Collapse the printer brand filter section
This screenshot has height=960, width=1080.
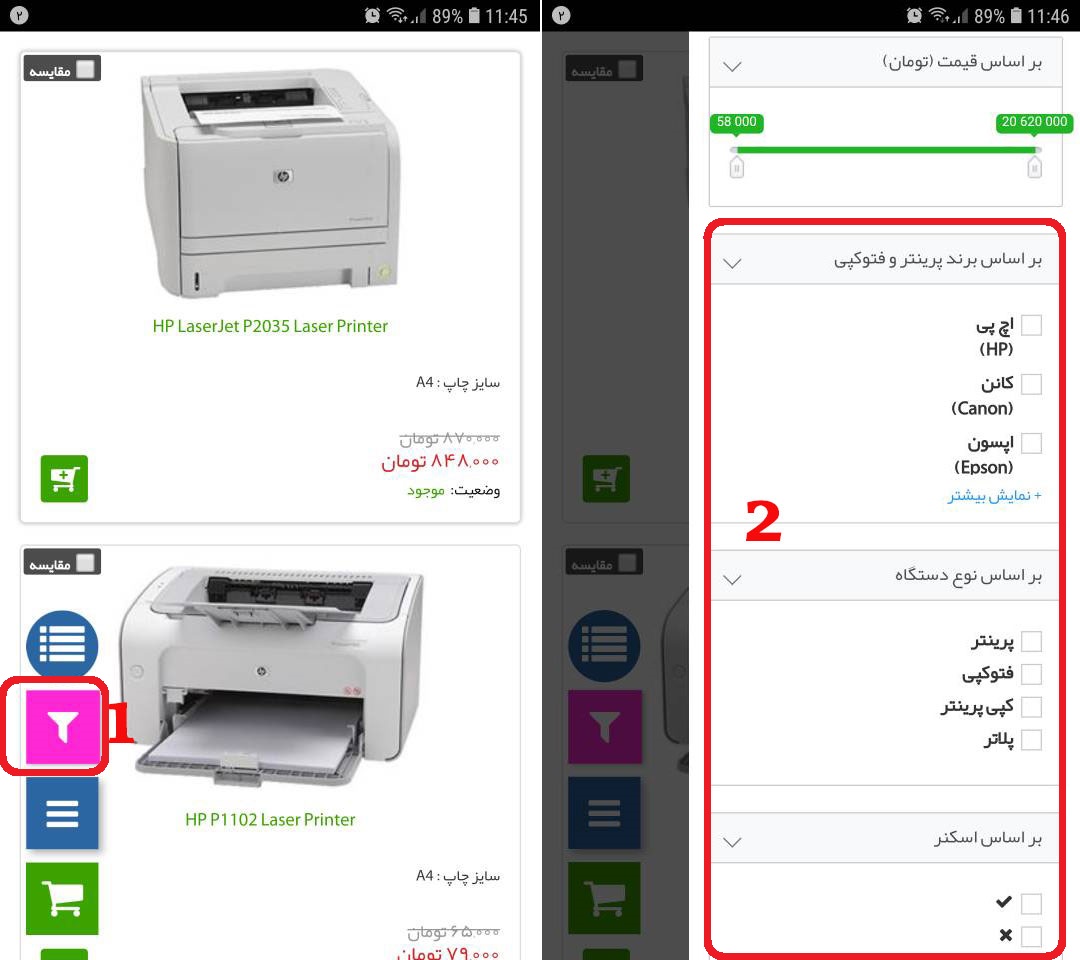732,263
